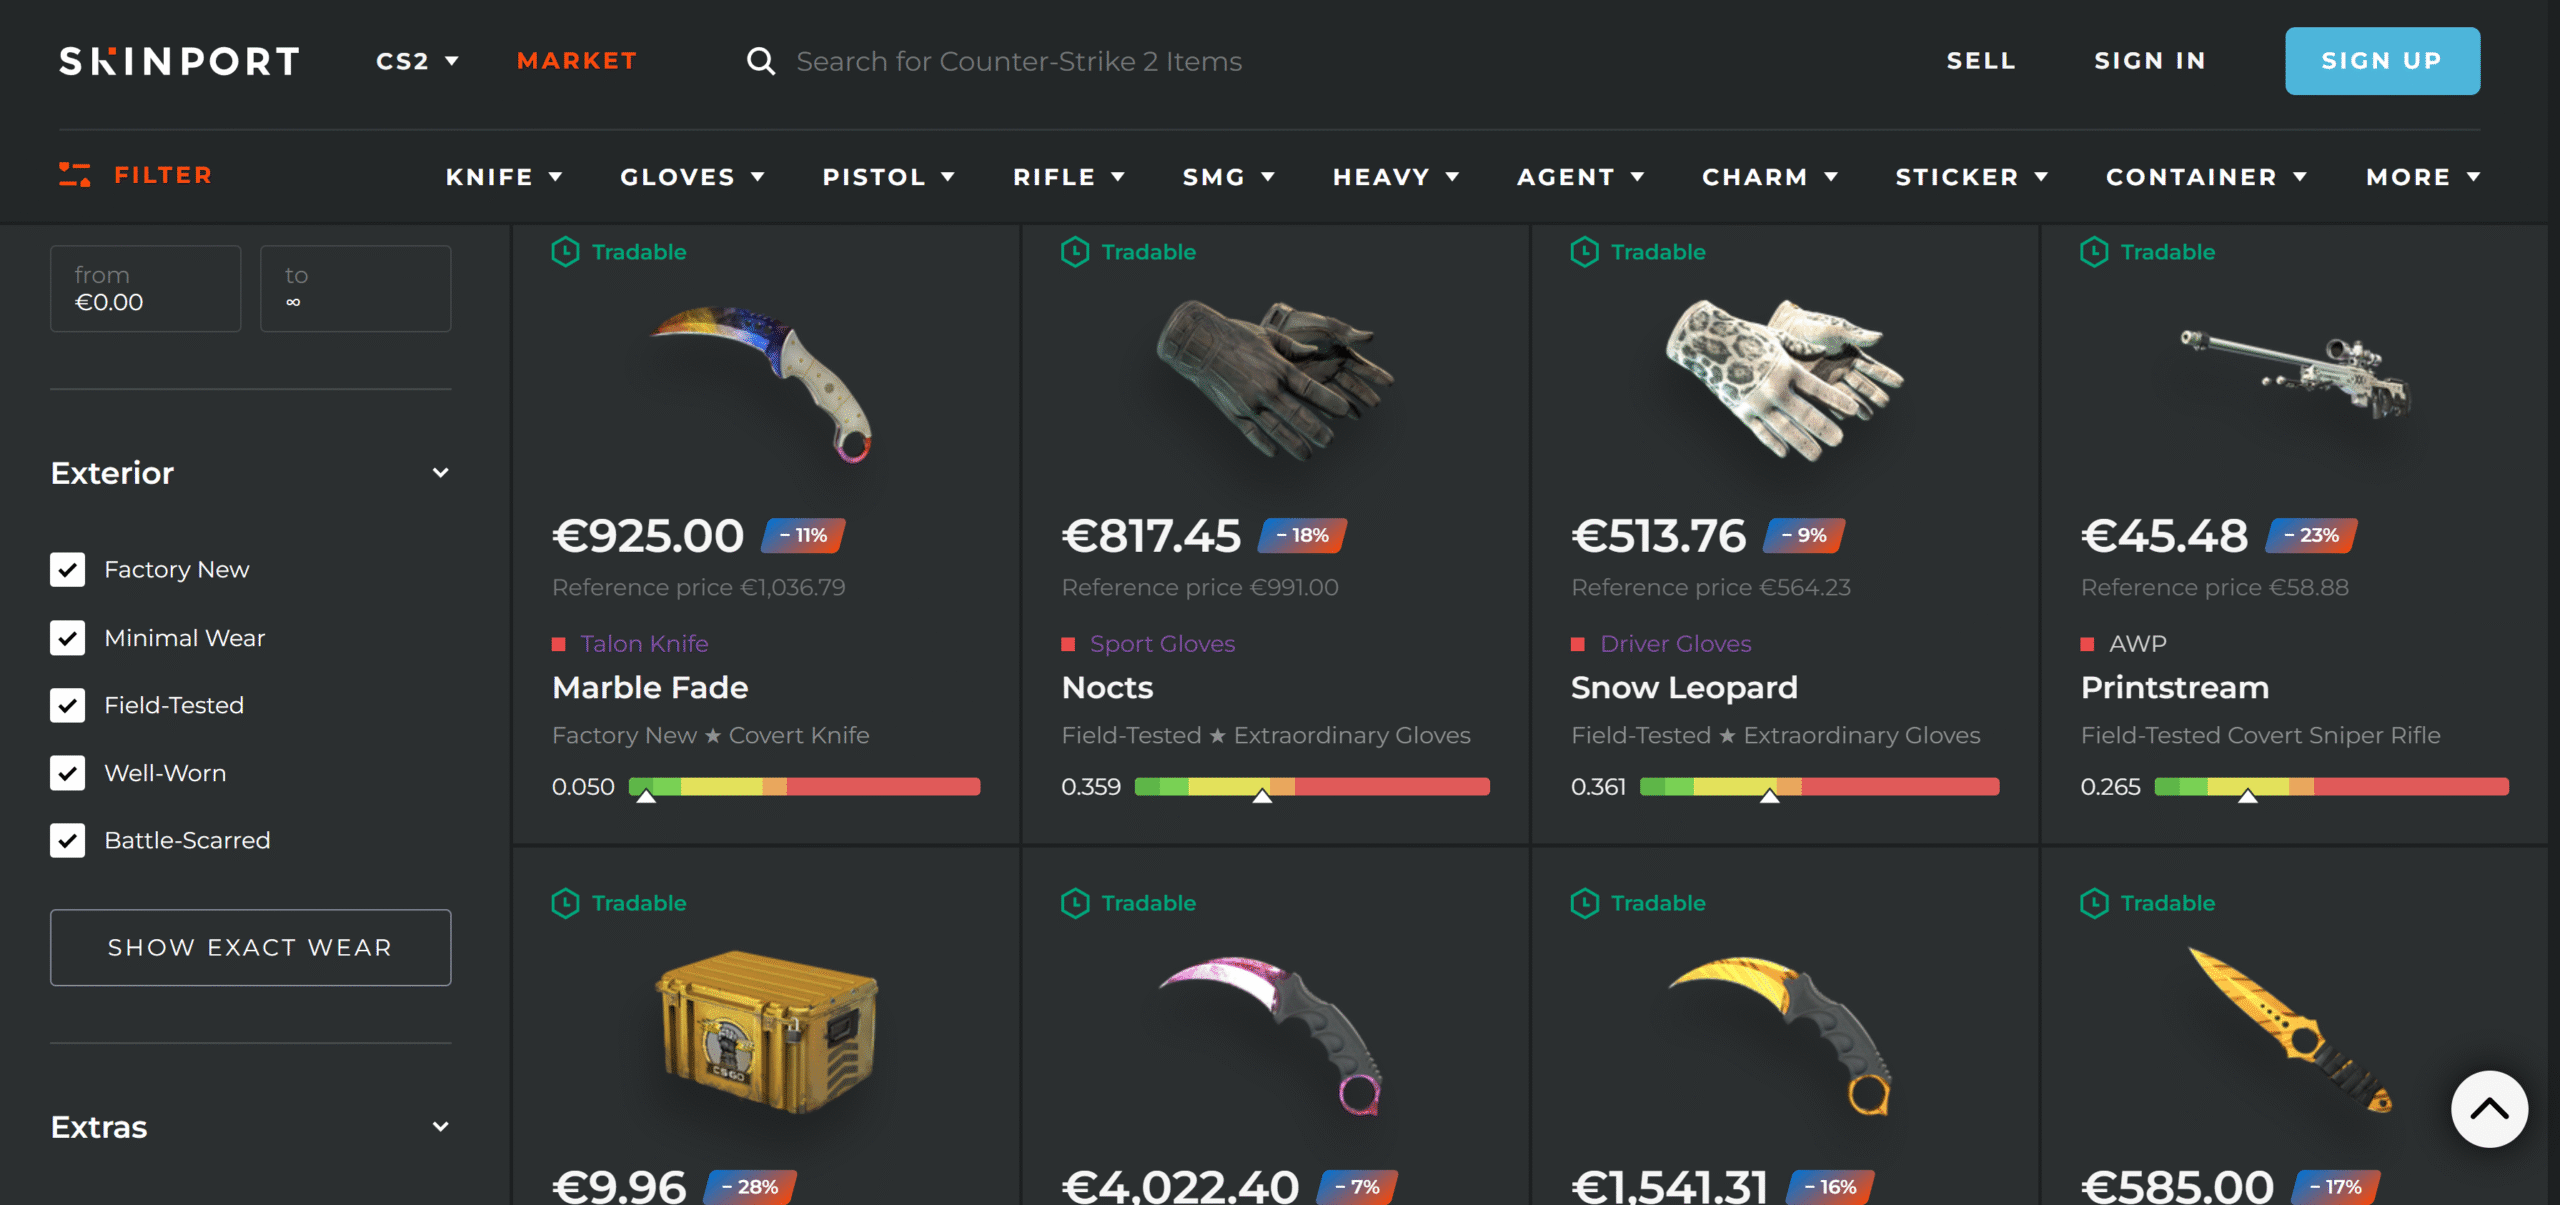The width and height of the screenshot is (2560, 1205).
Task: Click the orange filter sliders icon
Action: point(75,175)
